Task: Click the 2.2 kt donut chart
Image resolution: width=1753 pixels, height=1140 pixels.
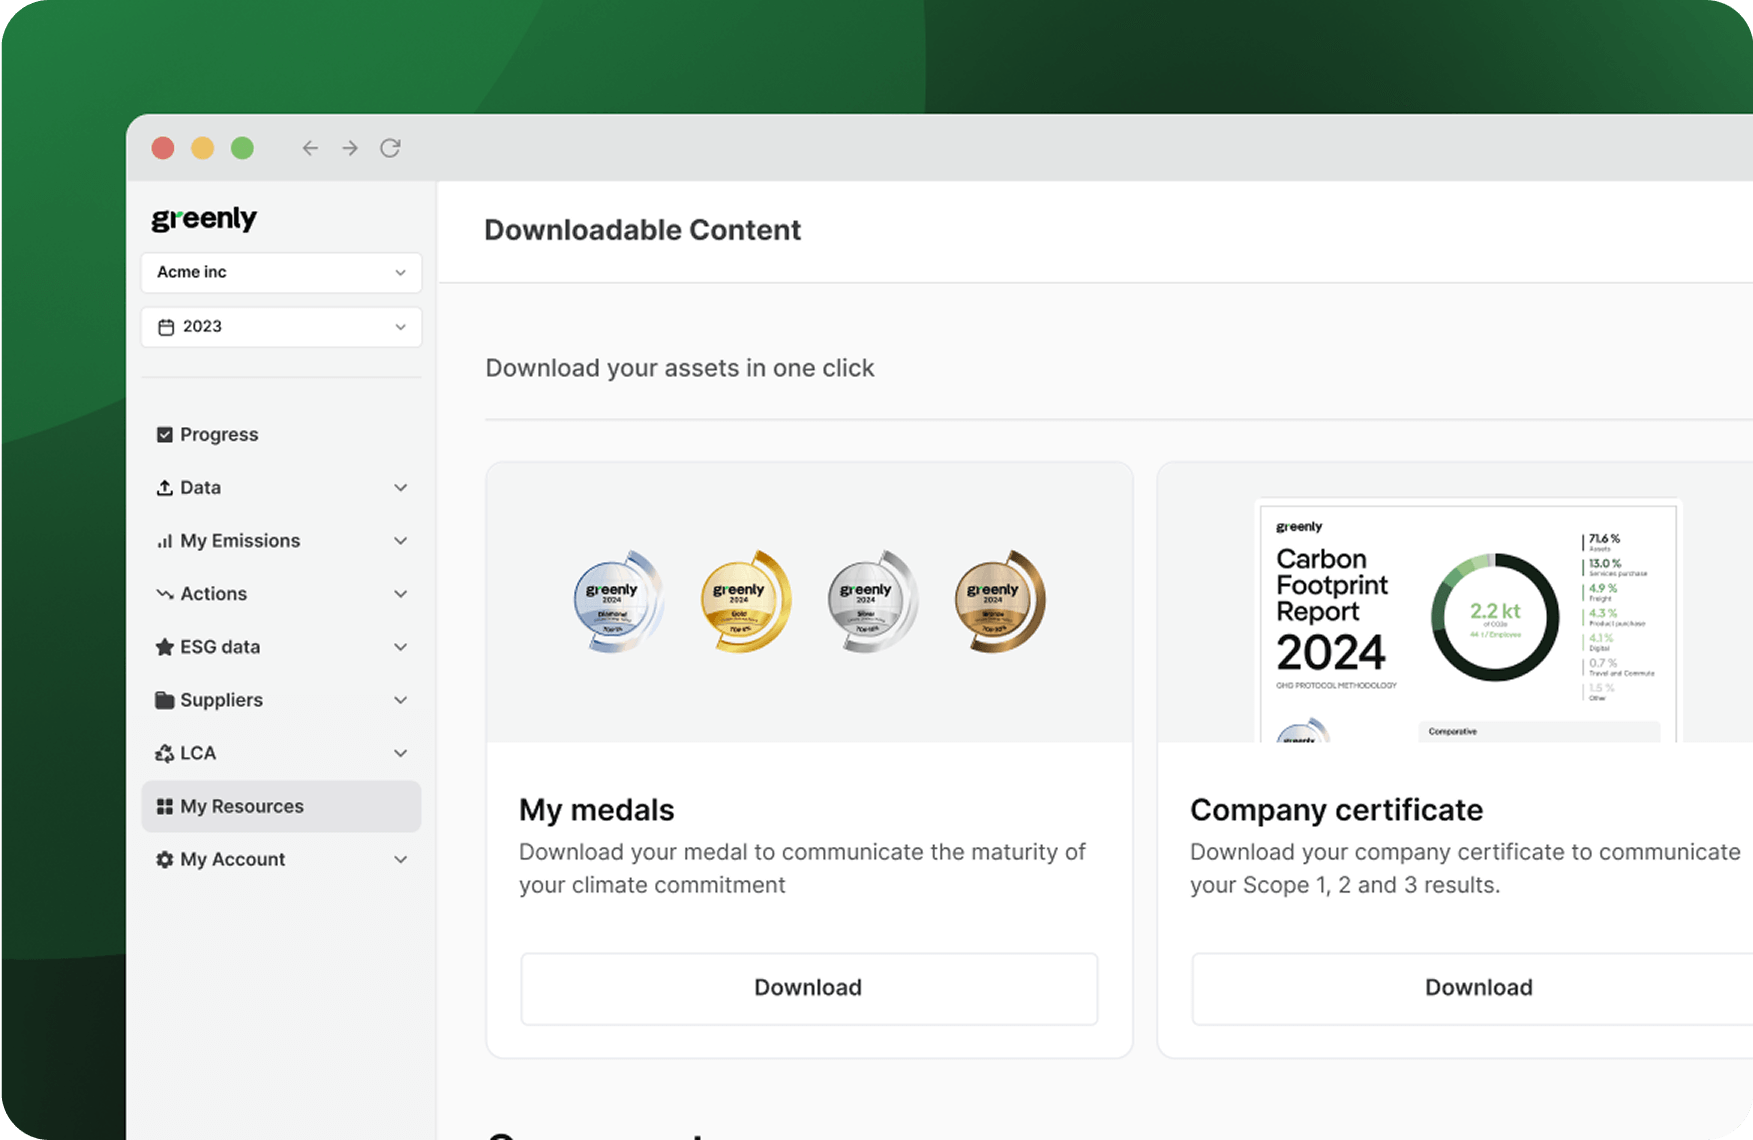Action: tap(1495, 616)
